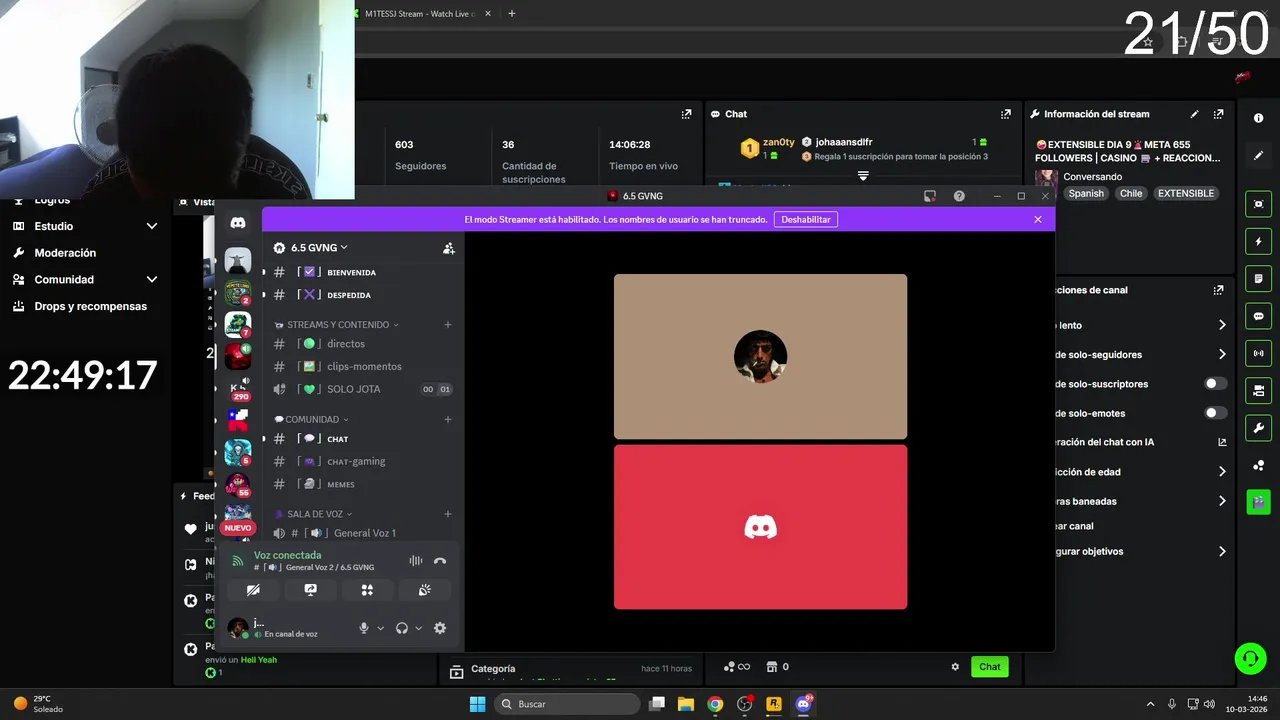Open the server with the 55 badge

(x=238, y=485)
